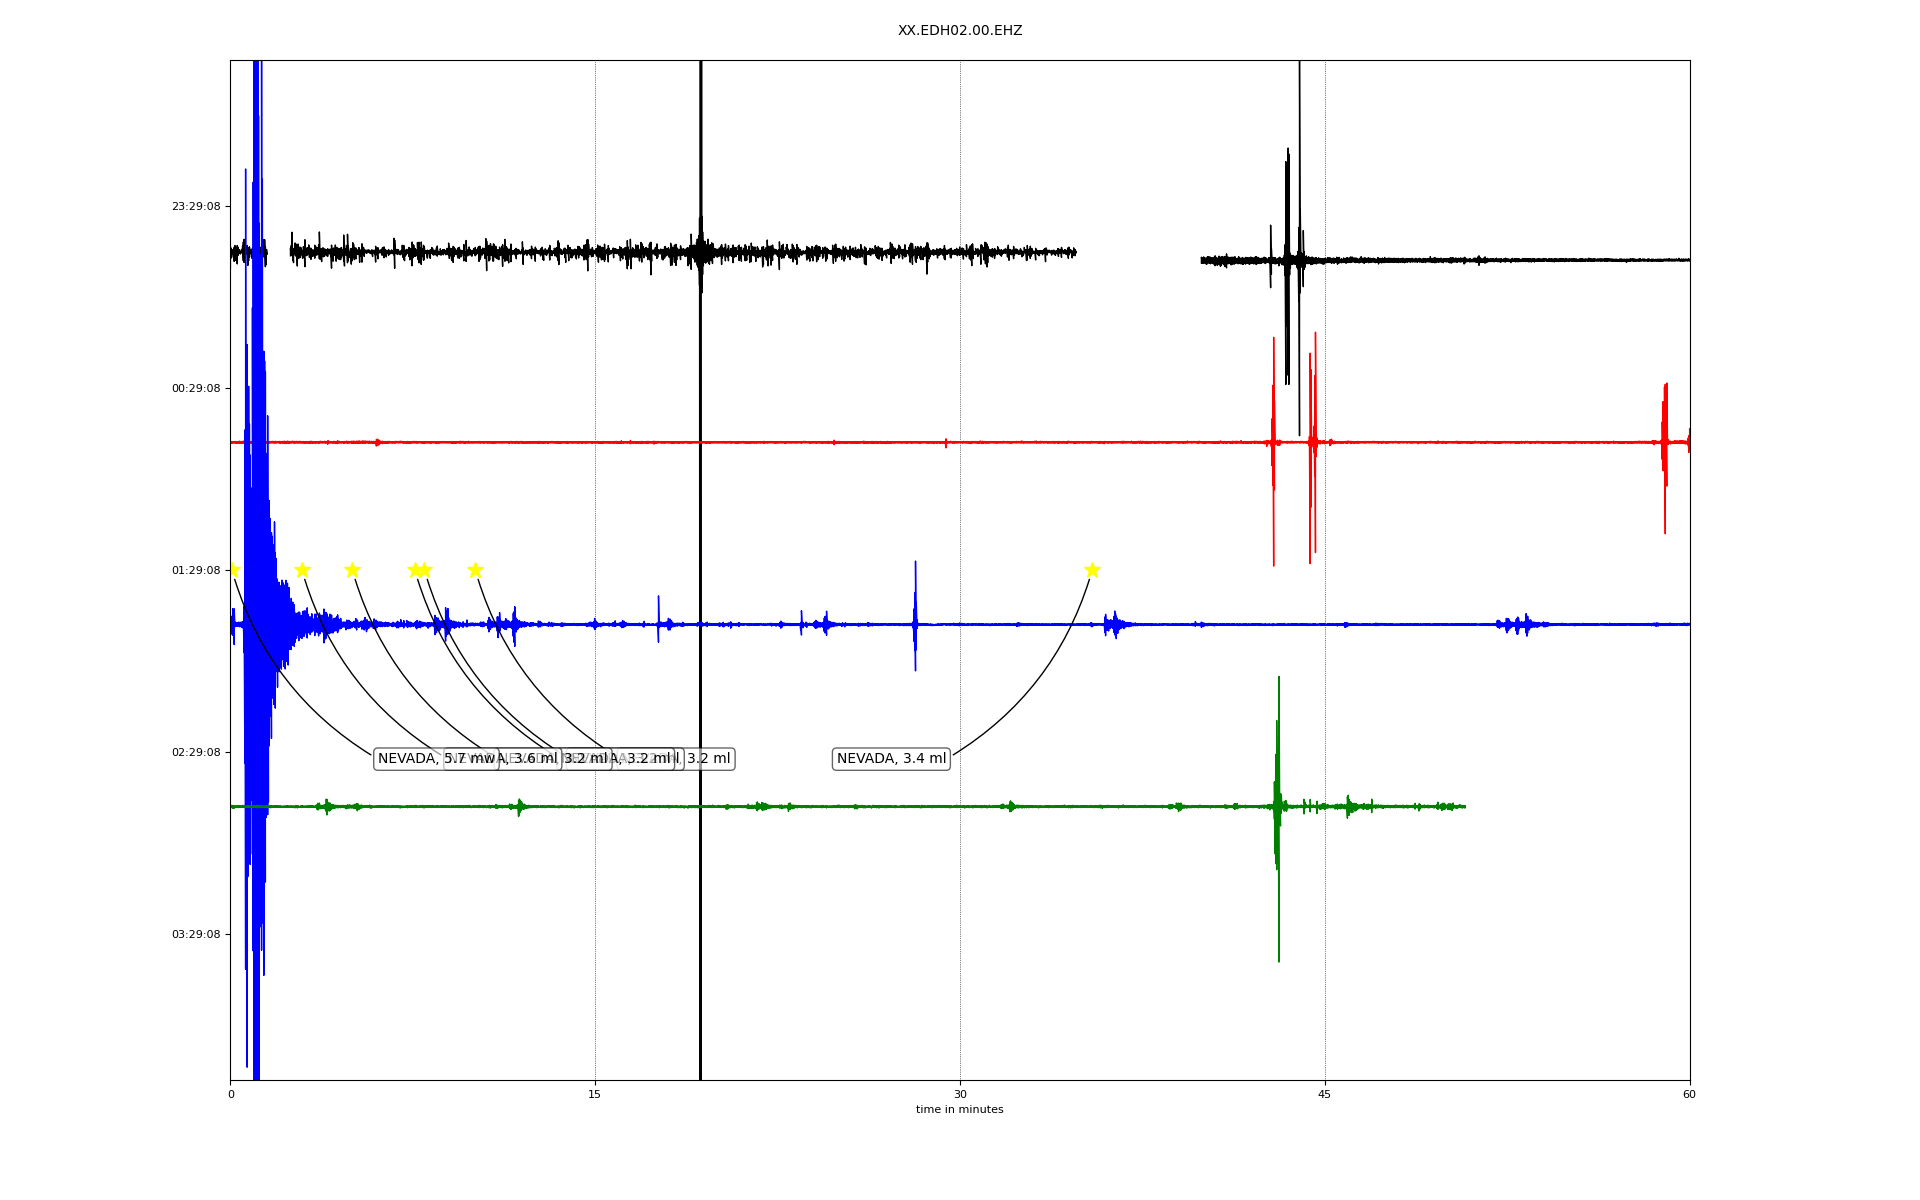Click the yellow star near minute 3
1920x1200 pixels.
[x=302, y=570]
